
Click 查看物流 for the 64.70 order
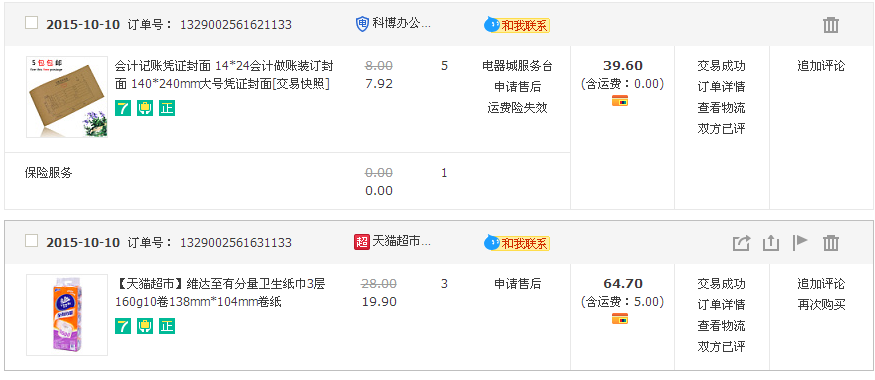721,326
